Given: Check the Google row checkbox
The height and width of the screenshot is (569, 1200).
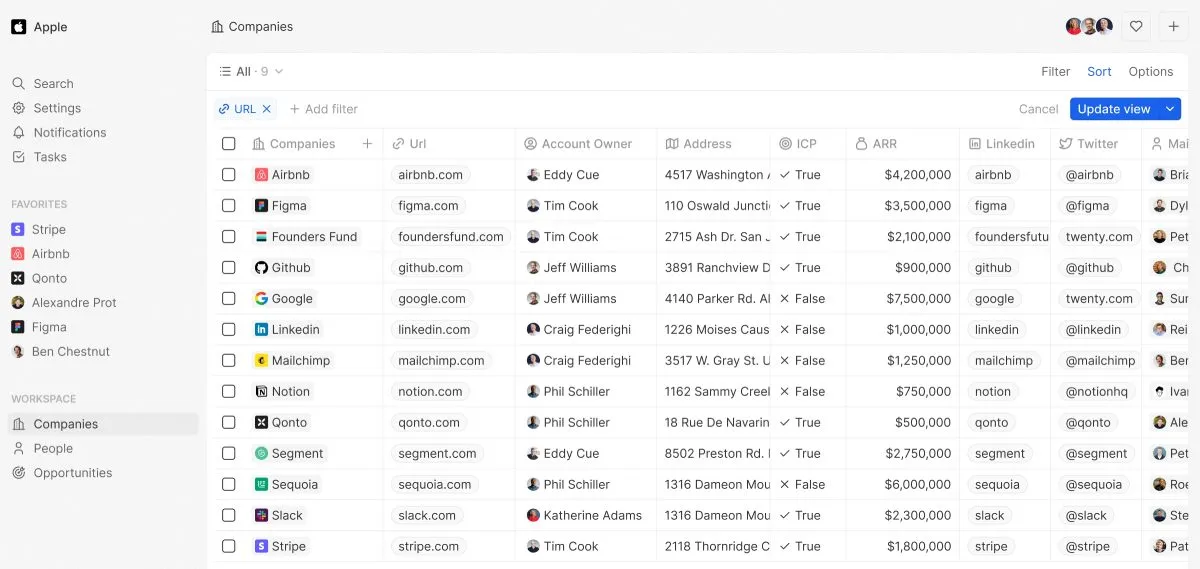Looking at the screenshot, I should coord(229,299).
